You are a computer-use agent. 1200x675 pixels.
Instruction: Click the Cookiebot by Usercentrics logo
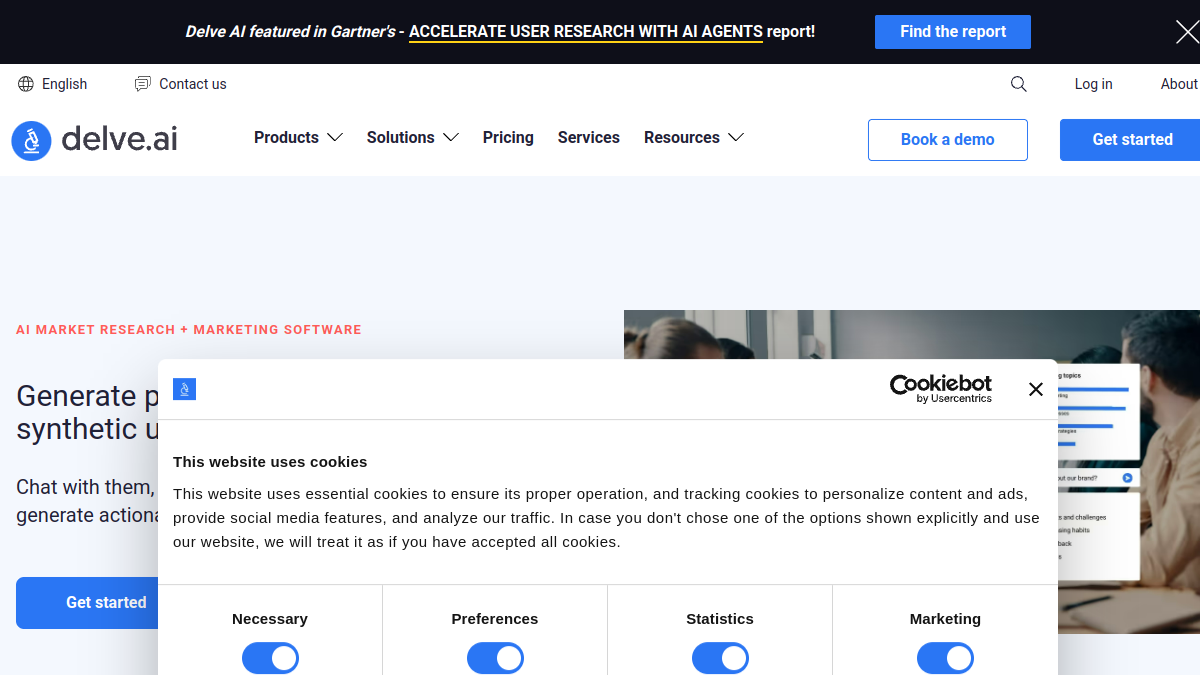coord(941,389)
